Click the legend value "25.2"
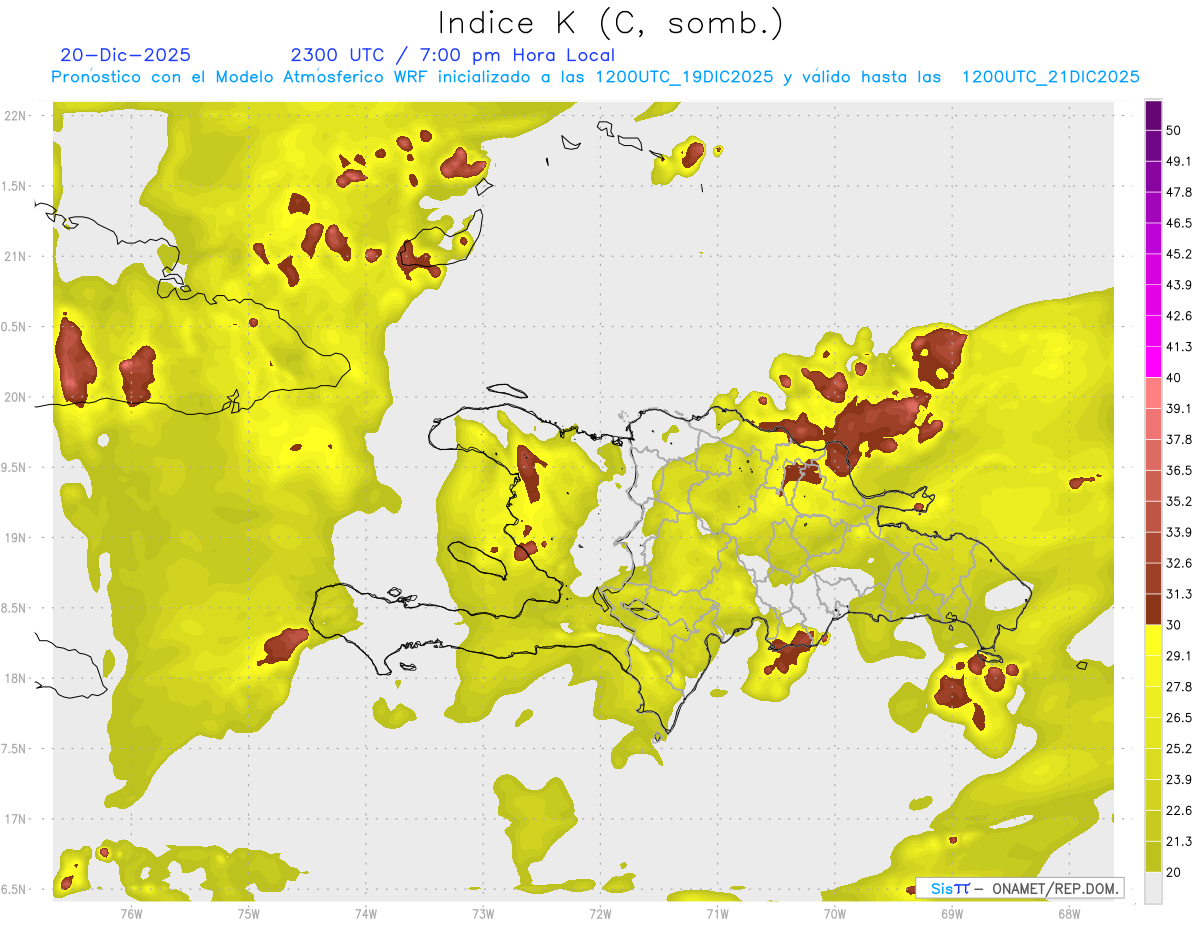 [x=1179, y=750]
